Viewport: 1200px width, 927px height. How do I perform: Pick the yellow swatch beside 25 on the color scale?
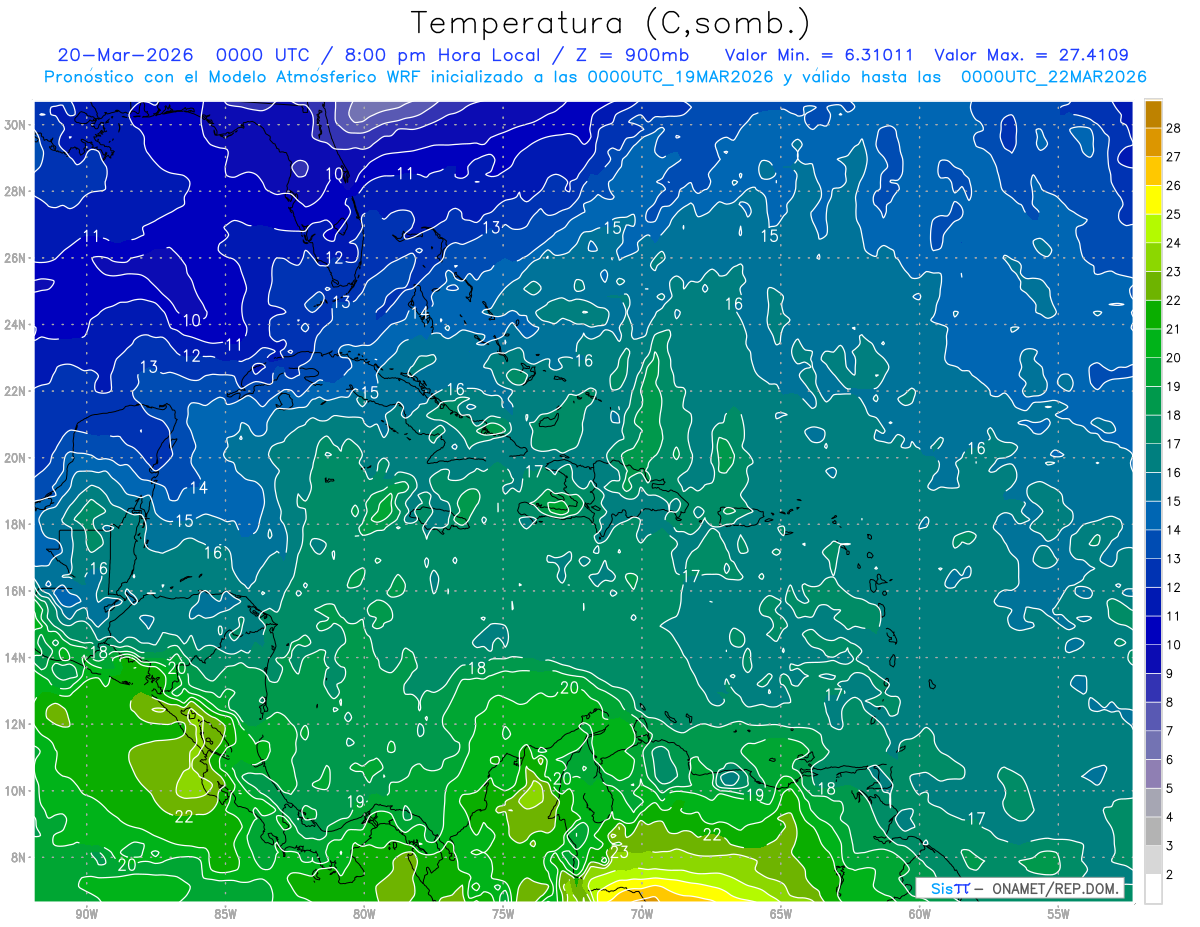point(1153,199)
